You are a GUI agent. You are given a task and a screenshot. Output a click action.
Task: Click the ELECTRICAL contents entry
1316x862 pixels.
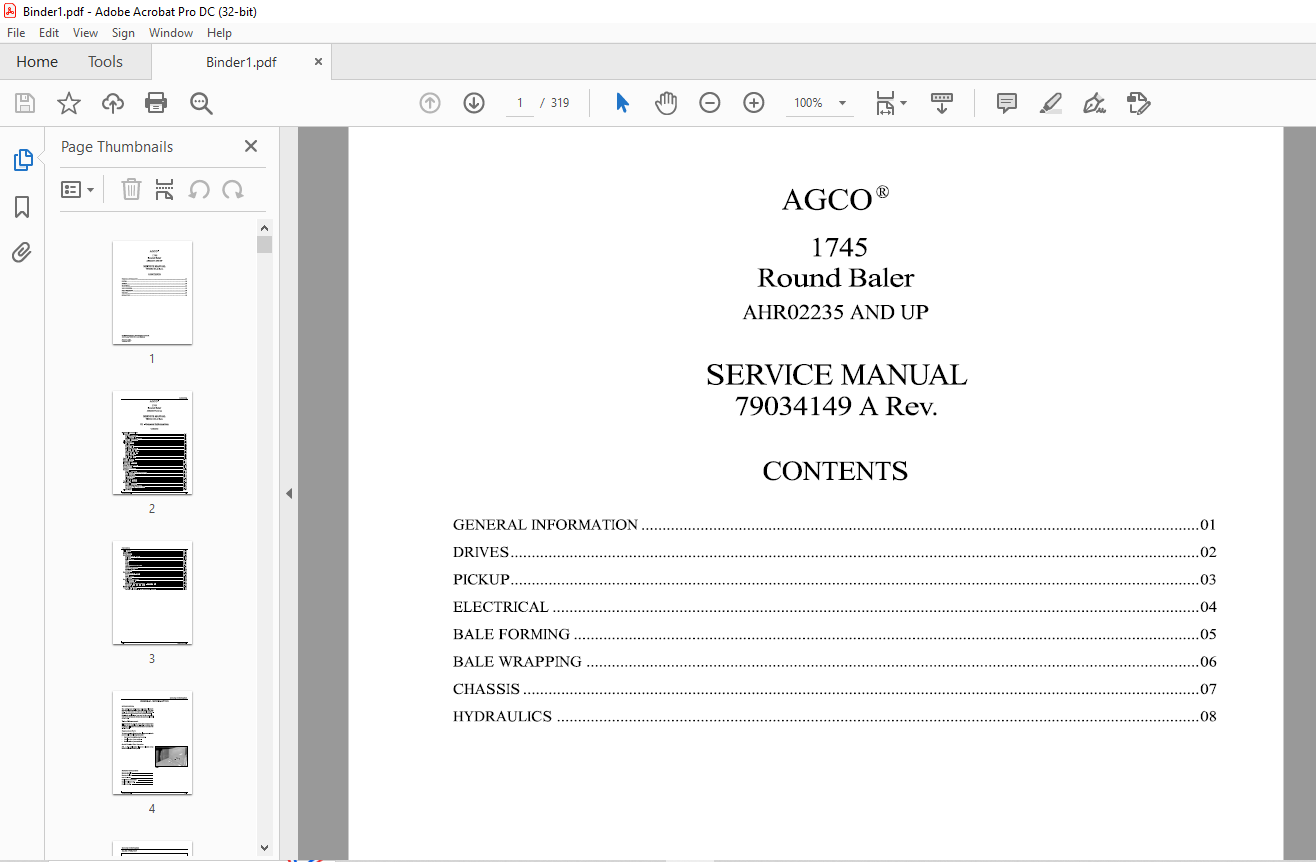(x=834, y=607)
